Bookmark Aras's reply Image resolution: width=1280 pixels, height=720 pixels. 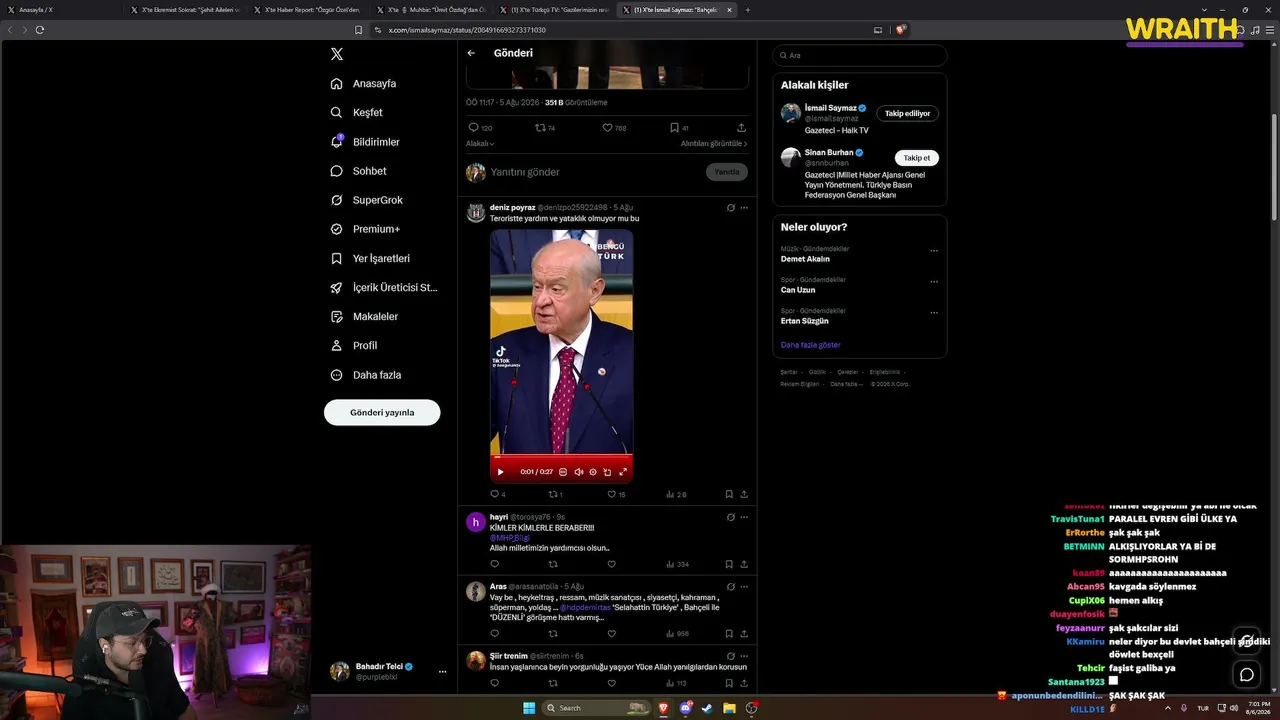(x=729, y=634)
